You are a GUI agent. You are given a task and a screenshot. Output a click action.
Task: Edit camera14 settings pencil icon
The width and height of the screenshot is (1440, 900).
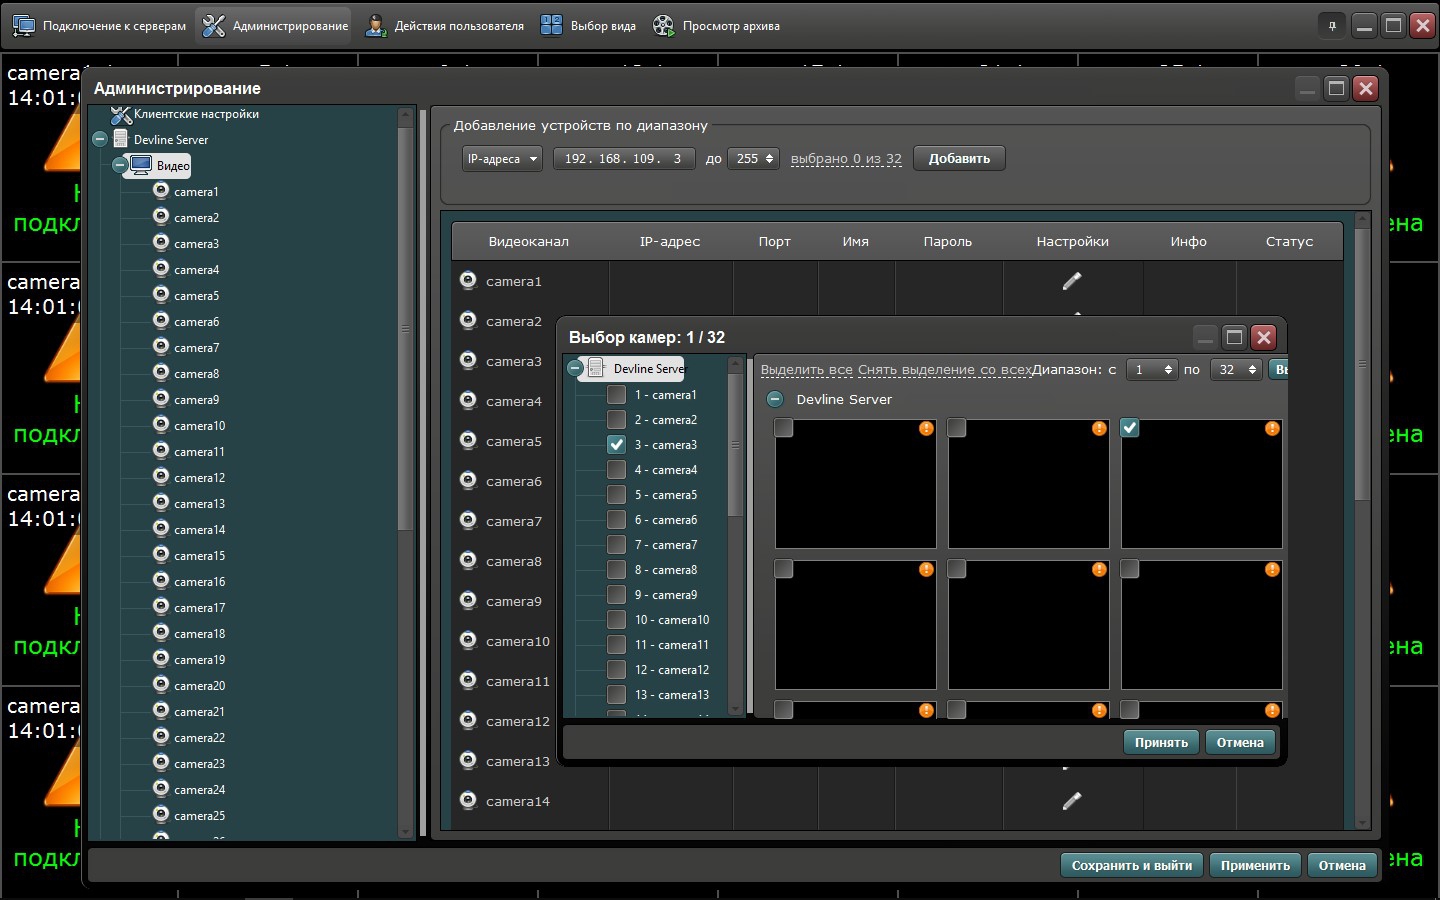point(1072,801)
